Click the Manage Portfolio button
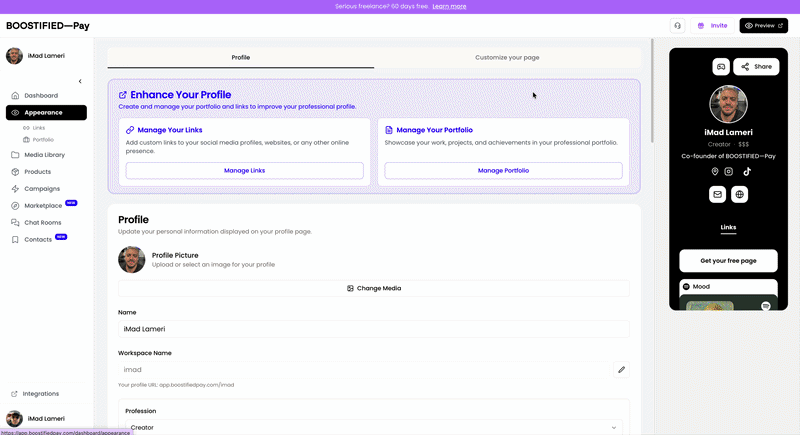The width and height of the screenshot is (800, 435). (x=503, y=170)
